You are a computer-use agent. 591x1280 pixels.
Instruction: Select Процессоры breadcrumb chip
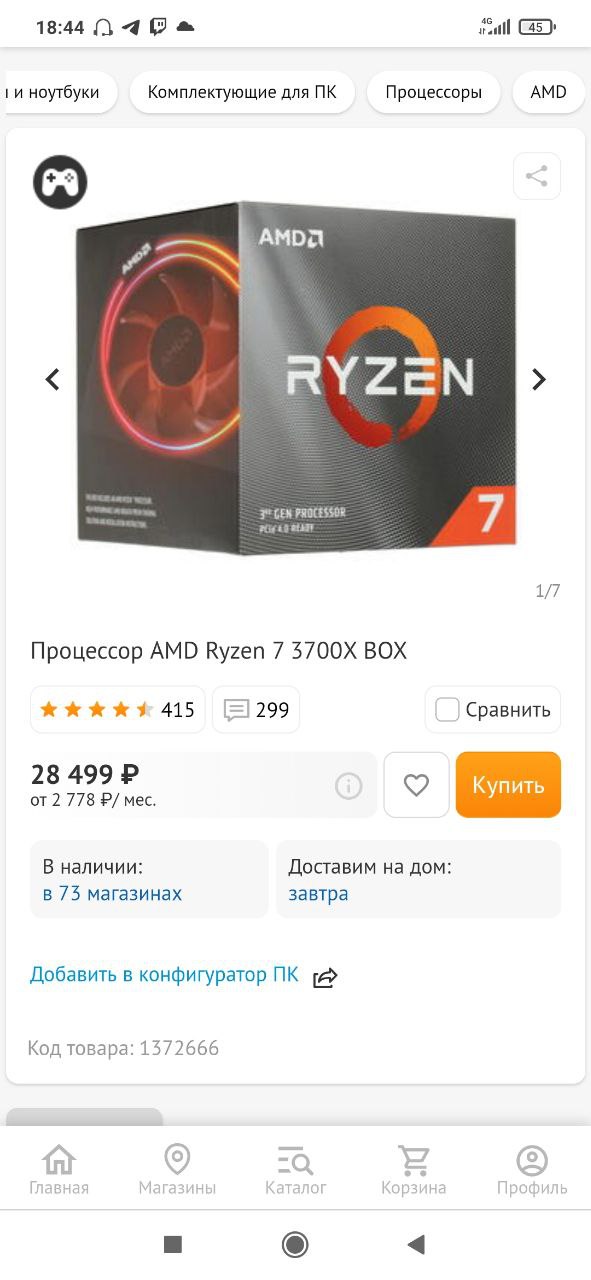[434, 93]
